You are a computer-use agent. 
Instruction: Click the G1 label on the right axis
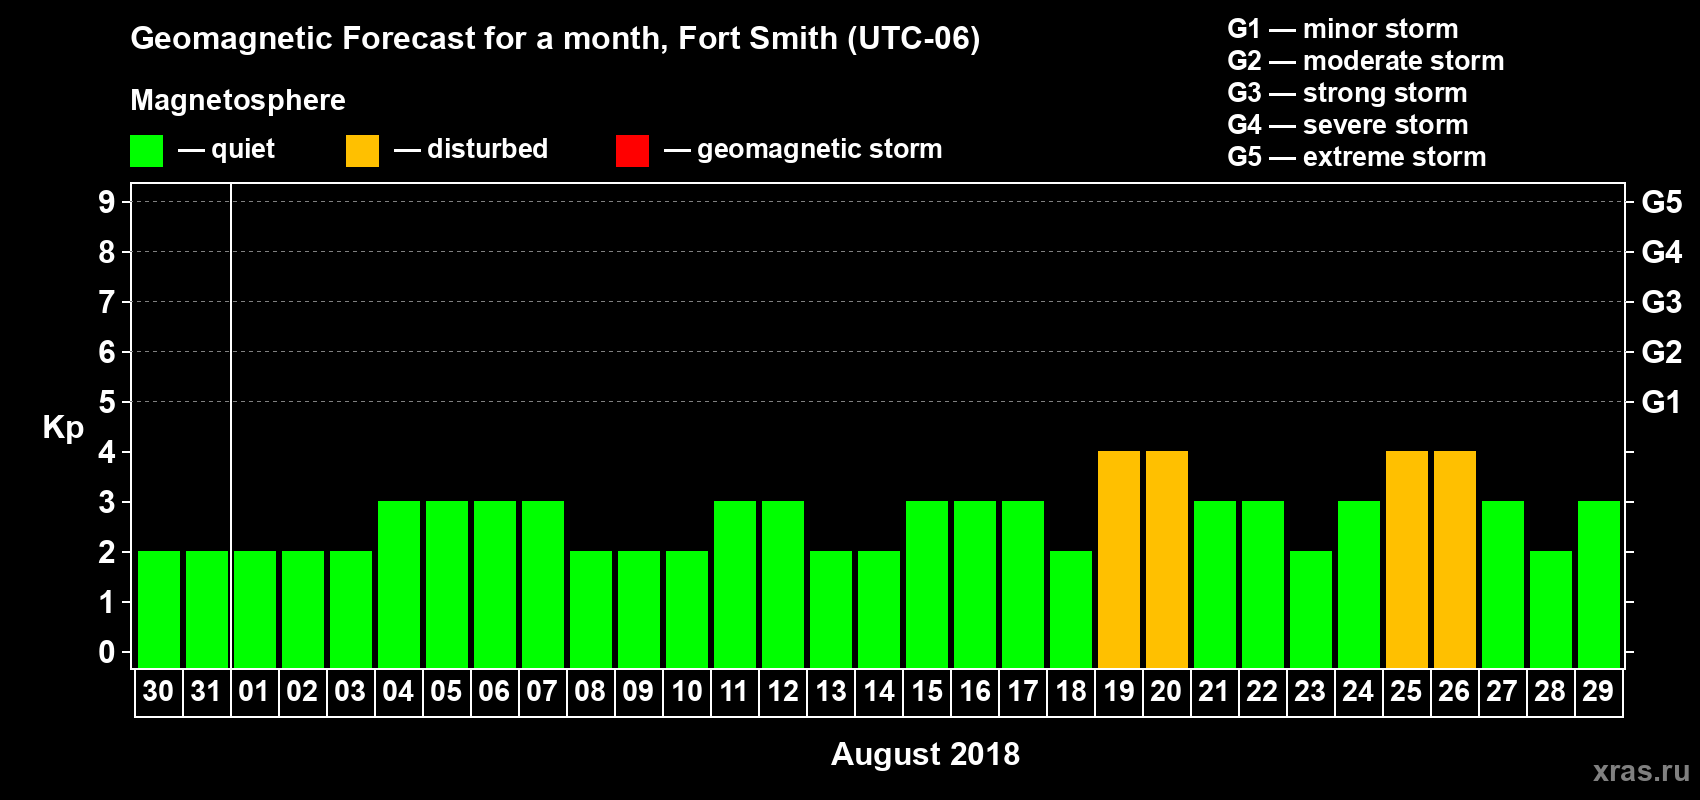1662,402
